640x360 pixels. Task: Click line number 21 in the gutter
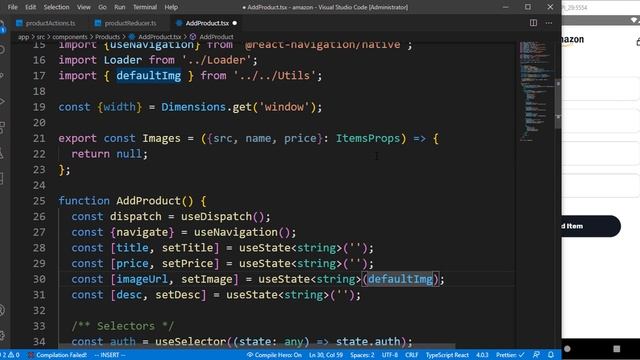39,138
